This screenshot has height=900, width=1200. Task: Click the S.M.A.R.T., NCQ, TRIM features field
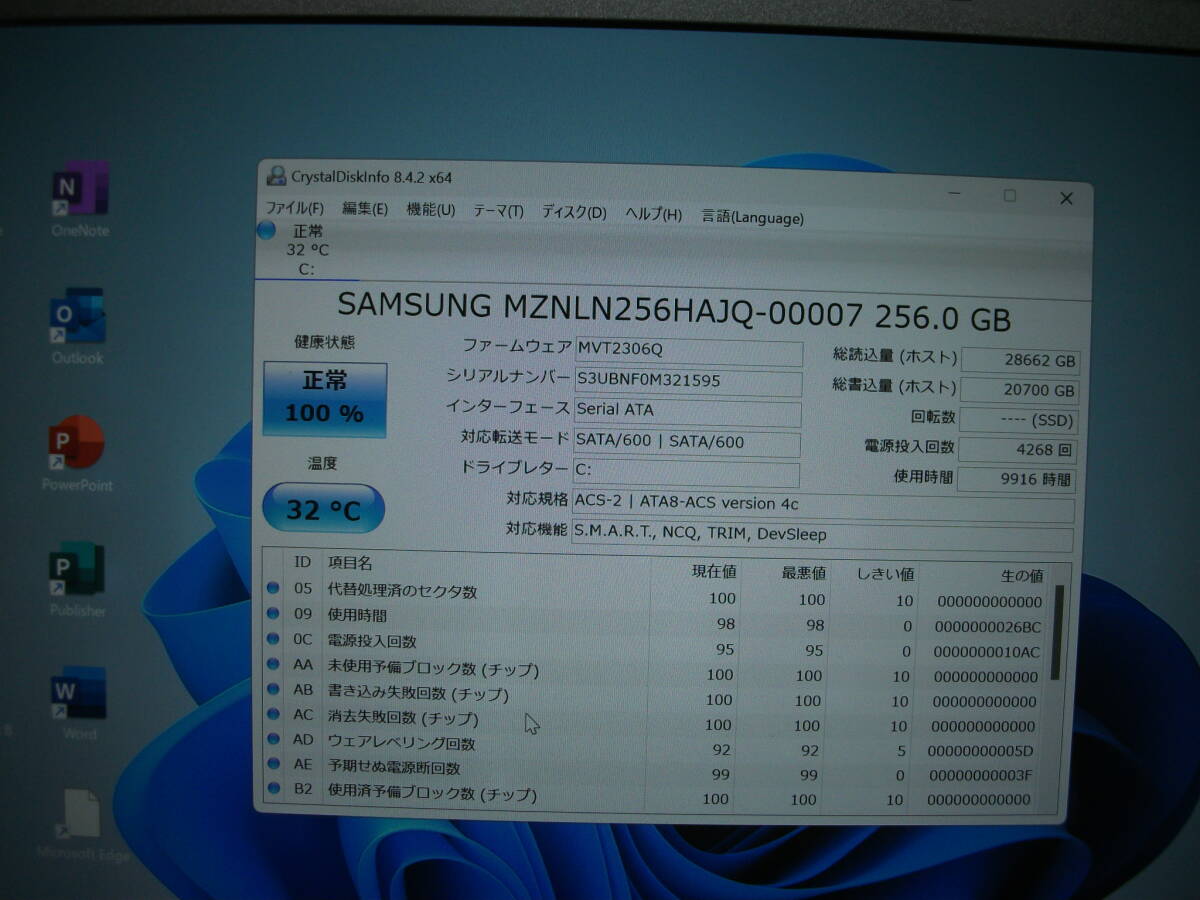(822, 536)
